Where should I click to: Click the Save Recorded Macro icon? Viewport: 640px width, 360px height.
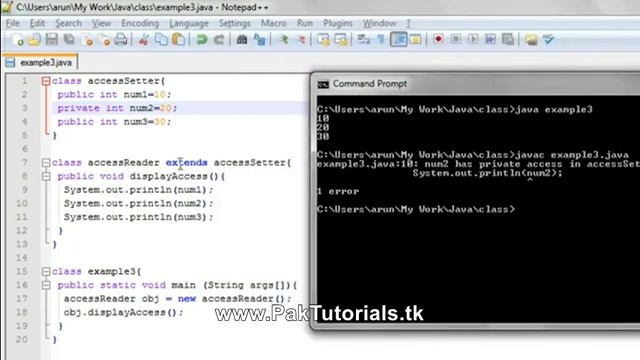[x=508, y=39]
